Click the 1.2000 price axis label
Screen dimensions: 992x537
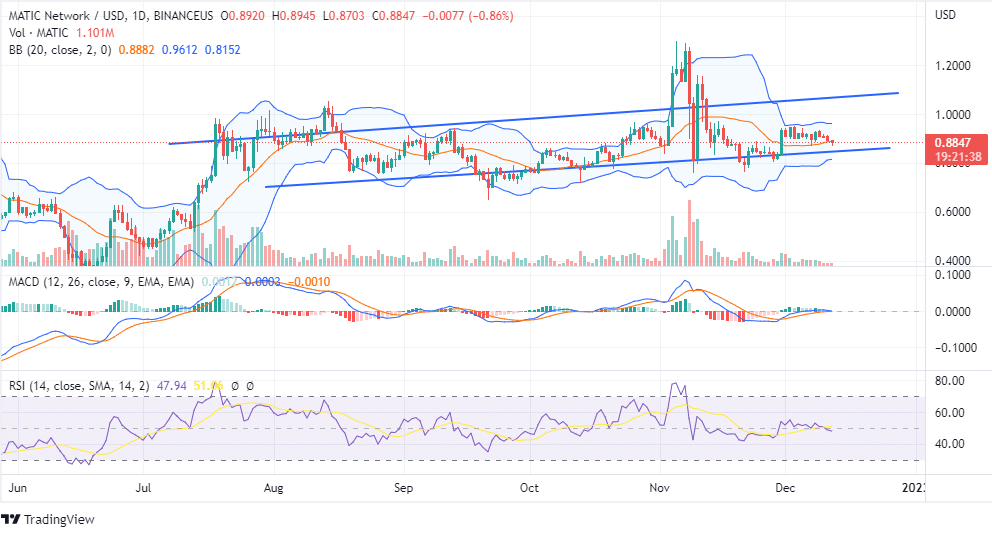(952, 66)
